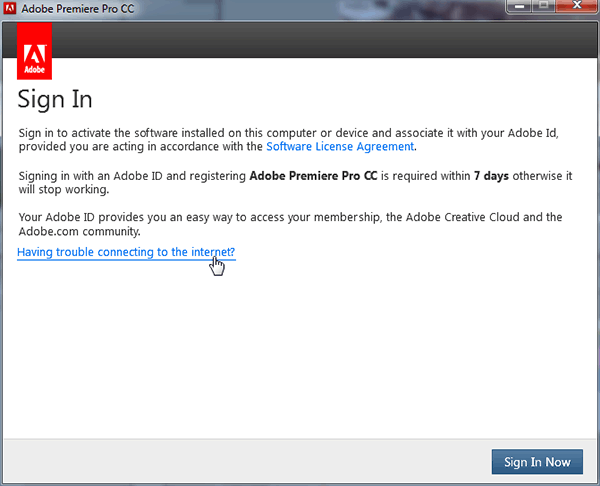Close the Adobe Premiere Pro CC window
The height and width of the screenshot is (486, 600).
577,6
